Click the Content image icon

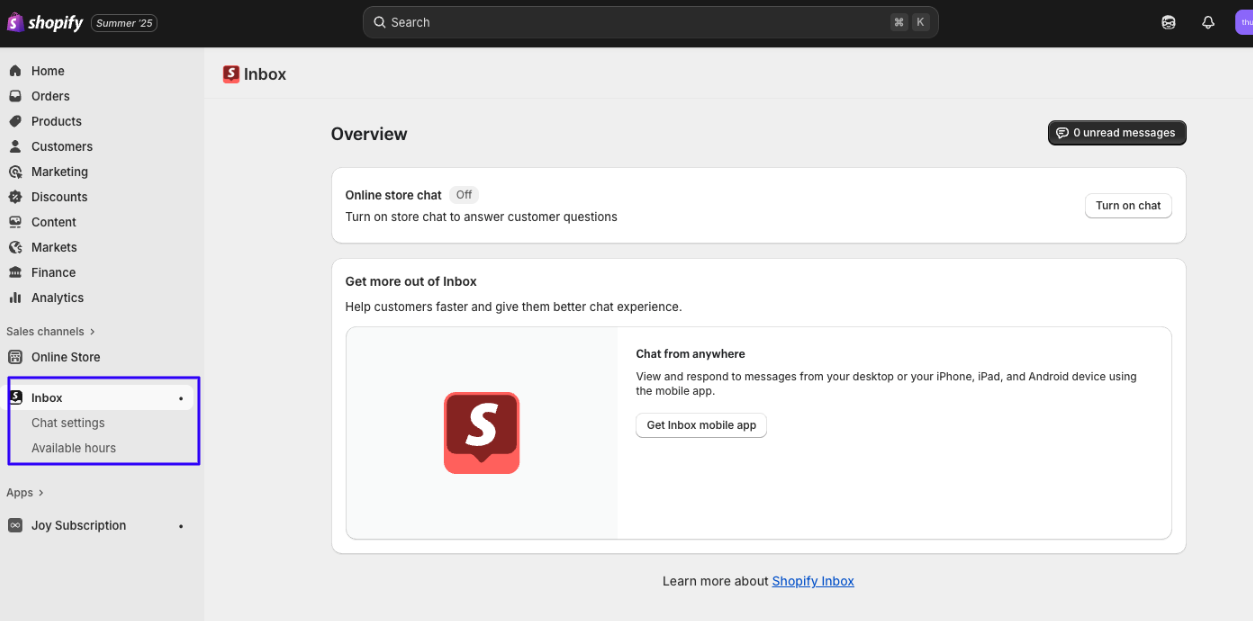[15, 222]
